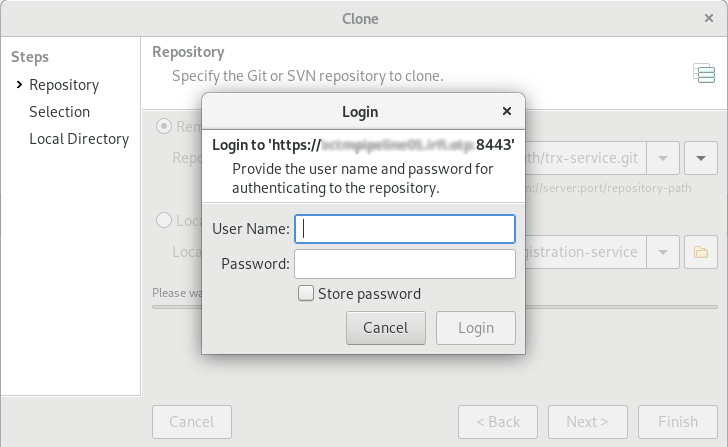Go to the Repository step

click(x=64, y=85)
